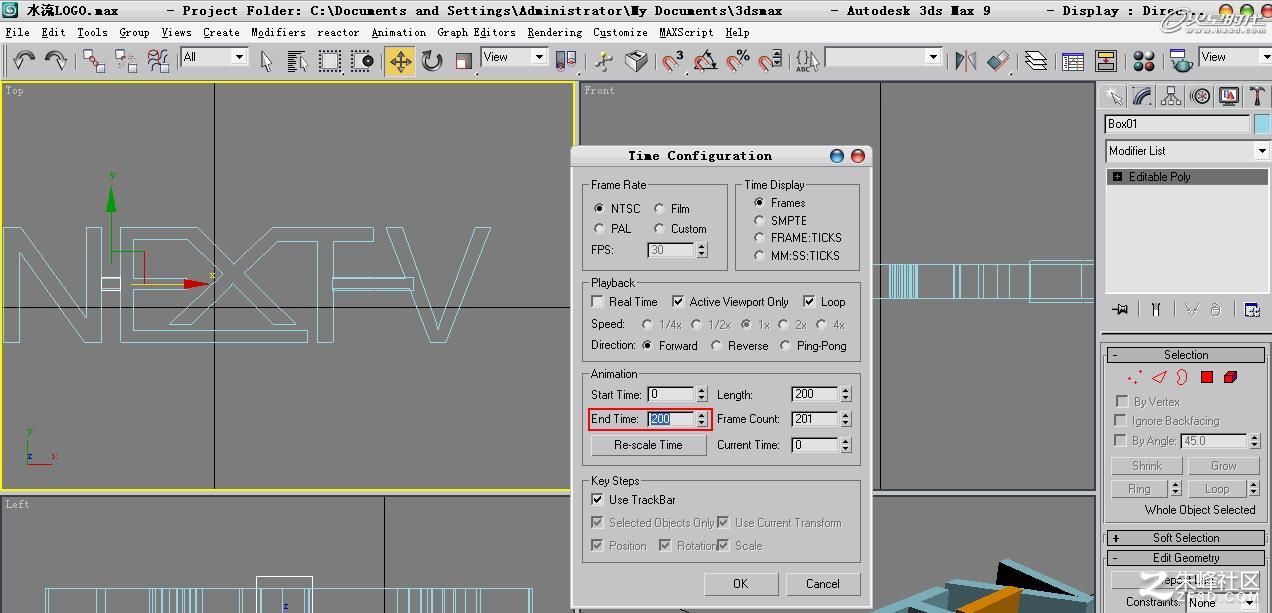This screenshot has height=613, width=1272.
Task: Toggle the Spinner Snap icon
Action: (x=769, y=61)
